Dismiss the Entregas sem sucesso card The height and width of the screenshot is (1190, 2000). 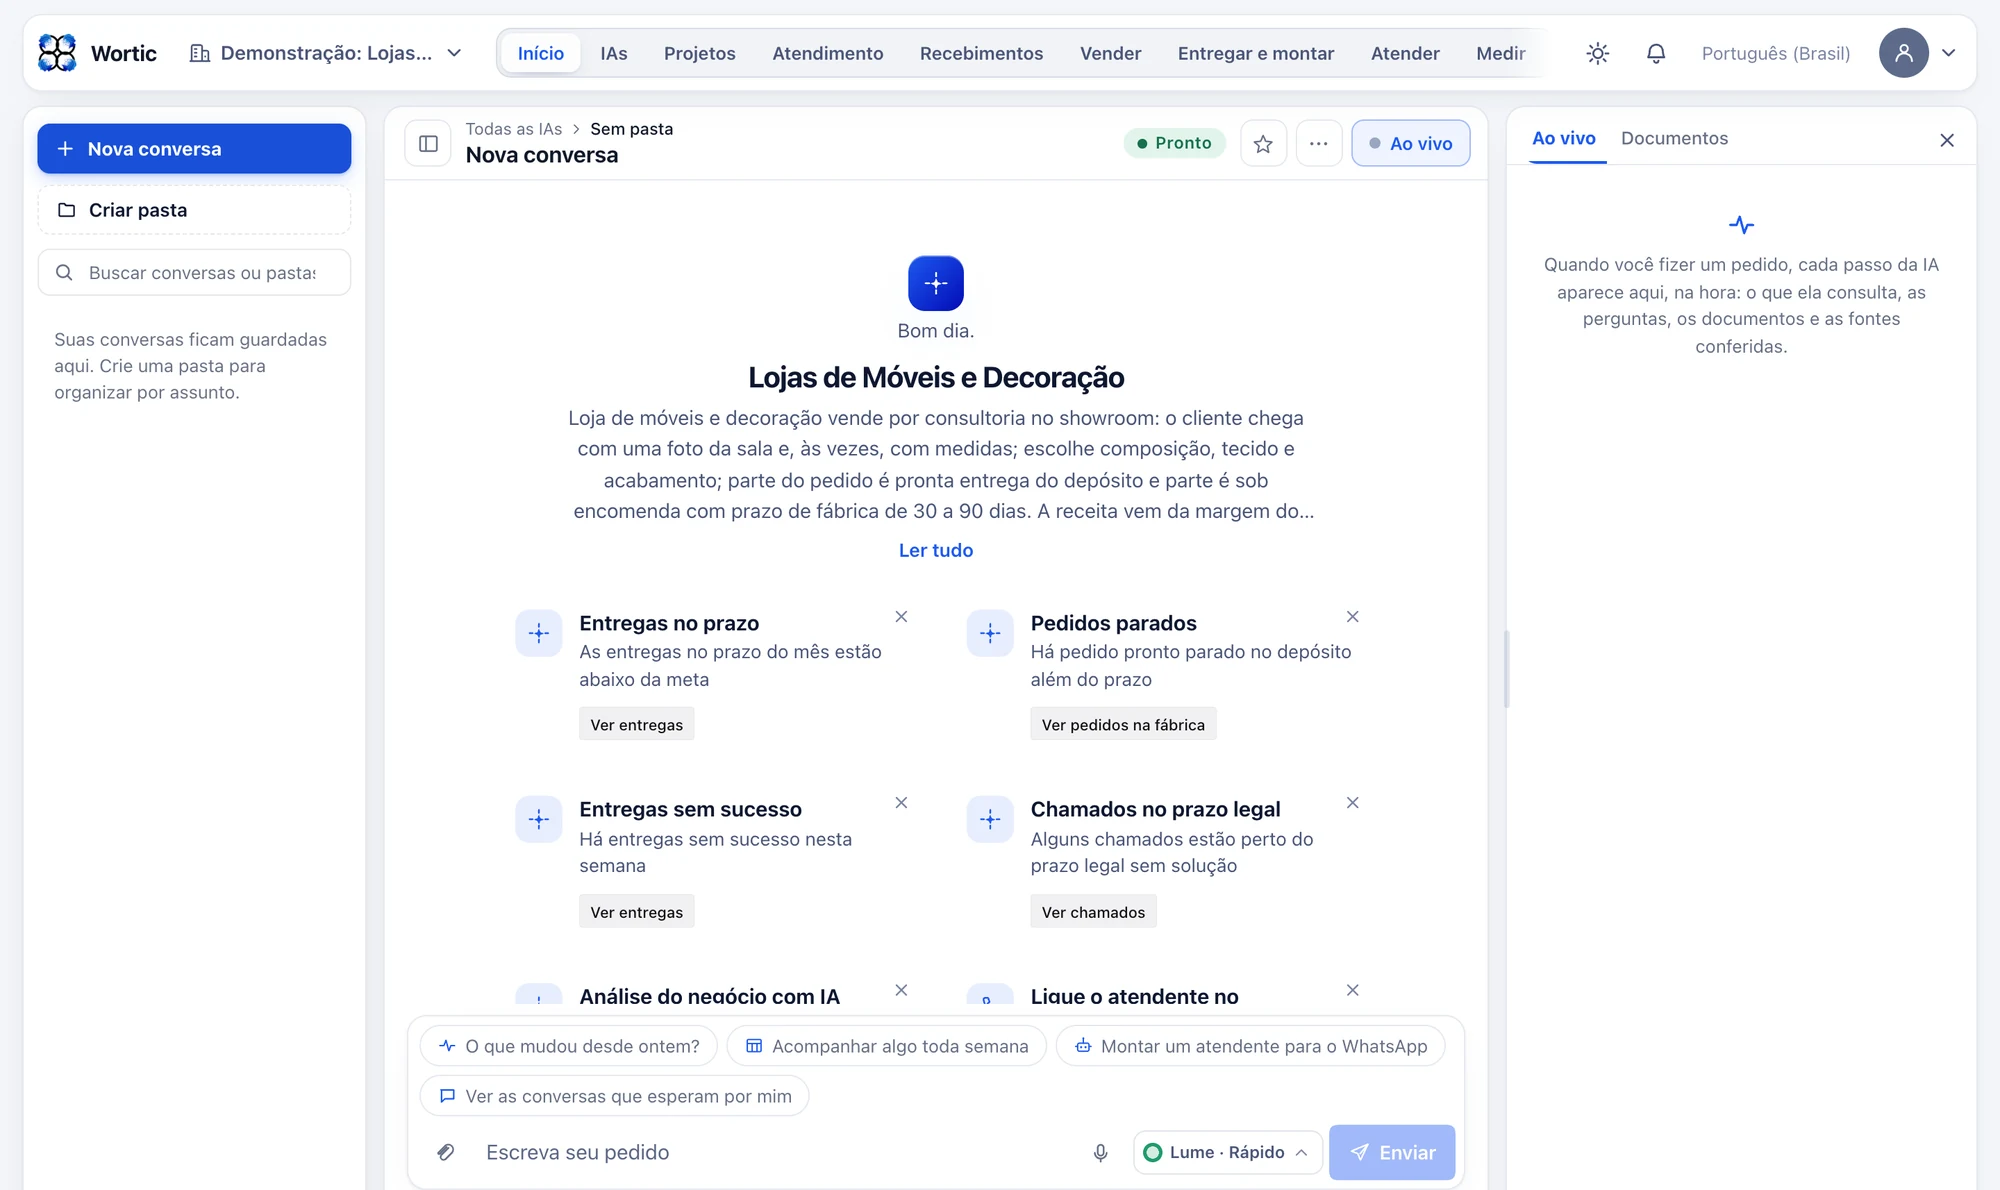tap(901, 803)
